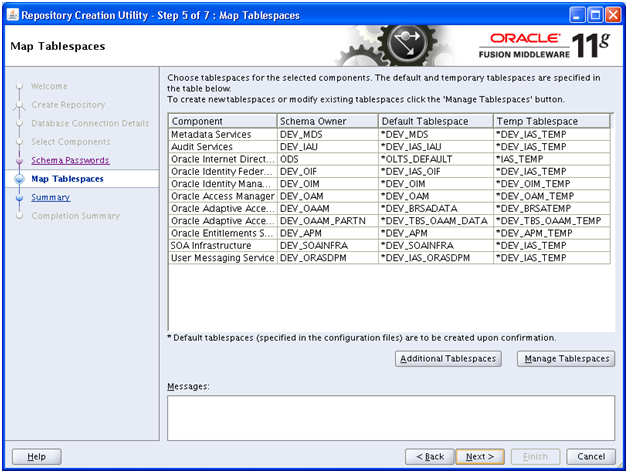Click the Summary step bullet icon
Screen dimensions: 628x473
(x=19, y=197)
